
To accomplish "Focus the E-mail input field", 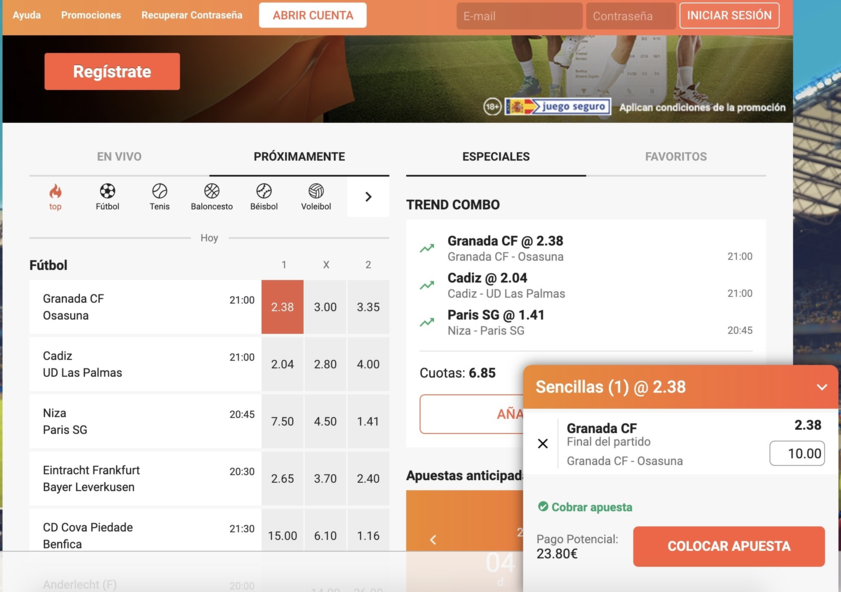I will click(519, 16).
